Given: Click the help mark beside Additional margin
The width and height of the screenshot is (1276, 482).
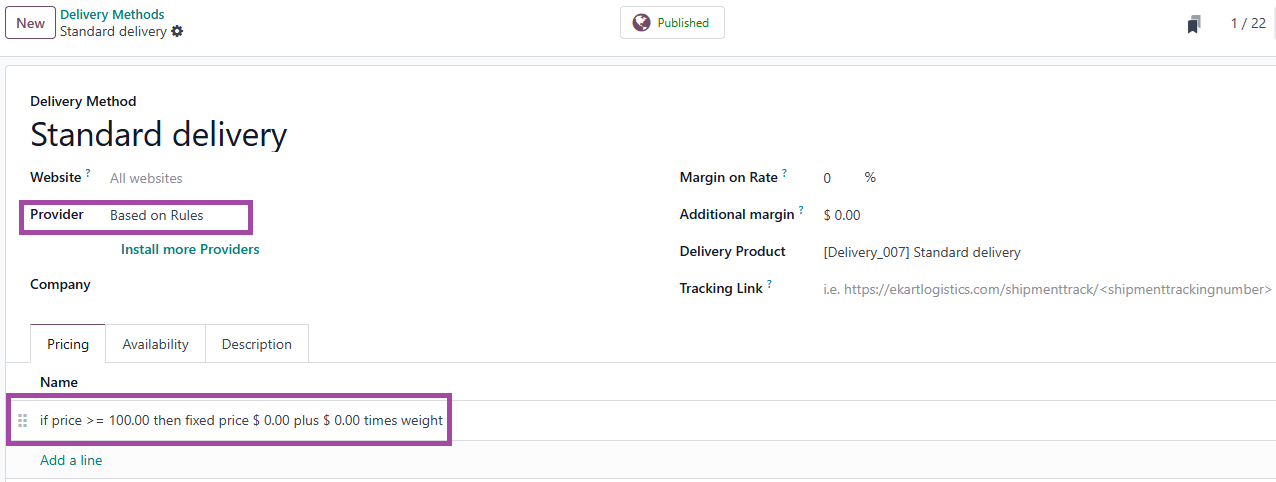Looking at the screenshot, I should coord(801,210).
